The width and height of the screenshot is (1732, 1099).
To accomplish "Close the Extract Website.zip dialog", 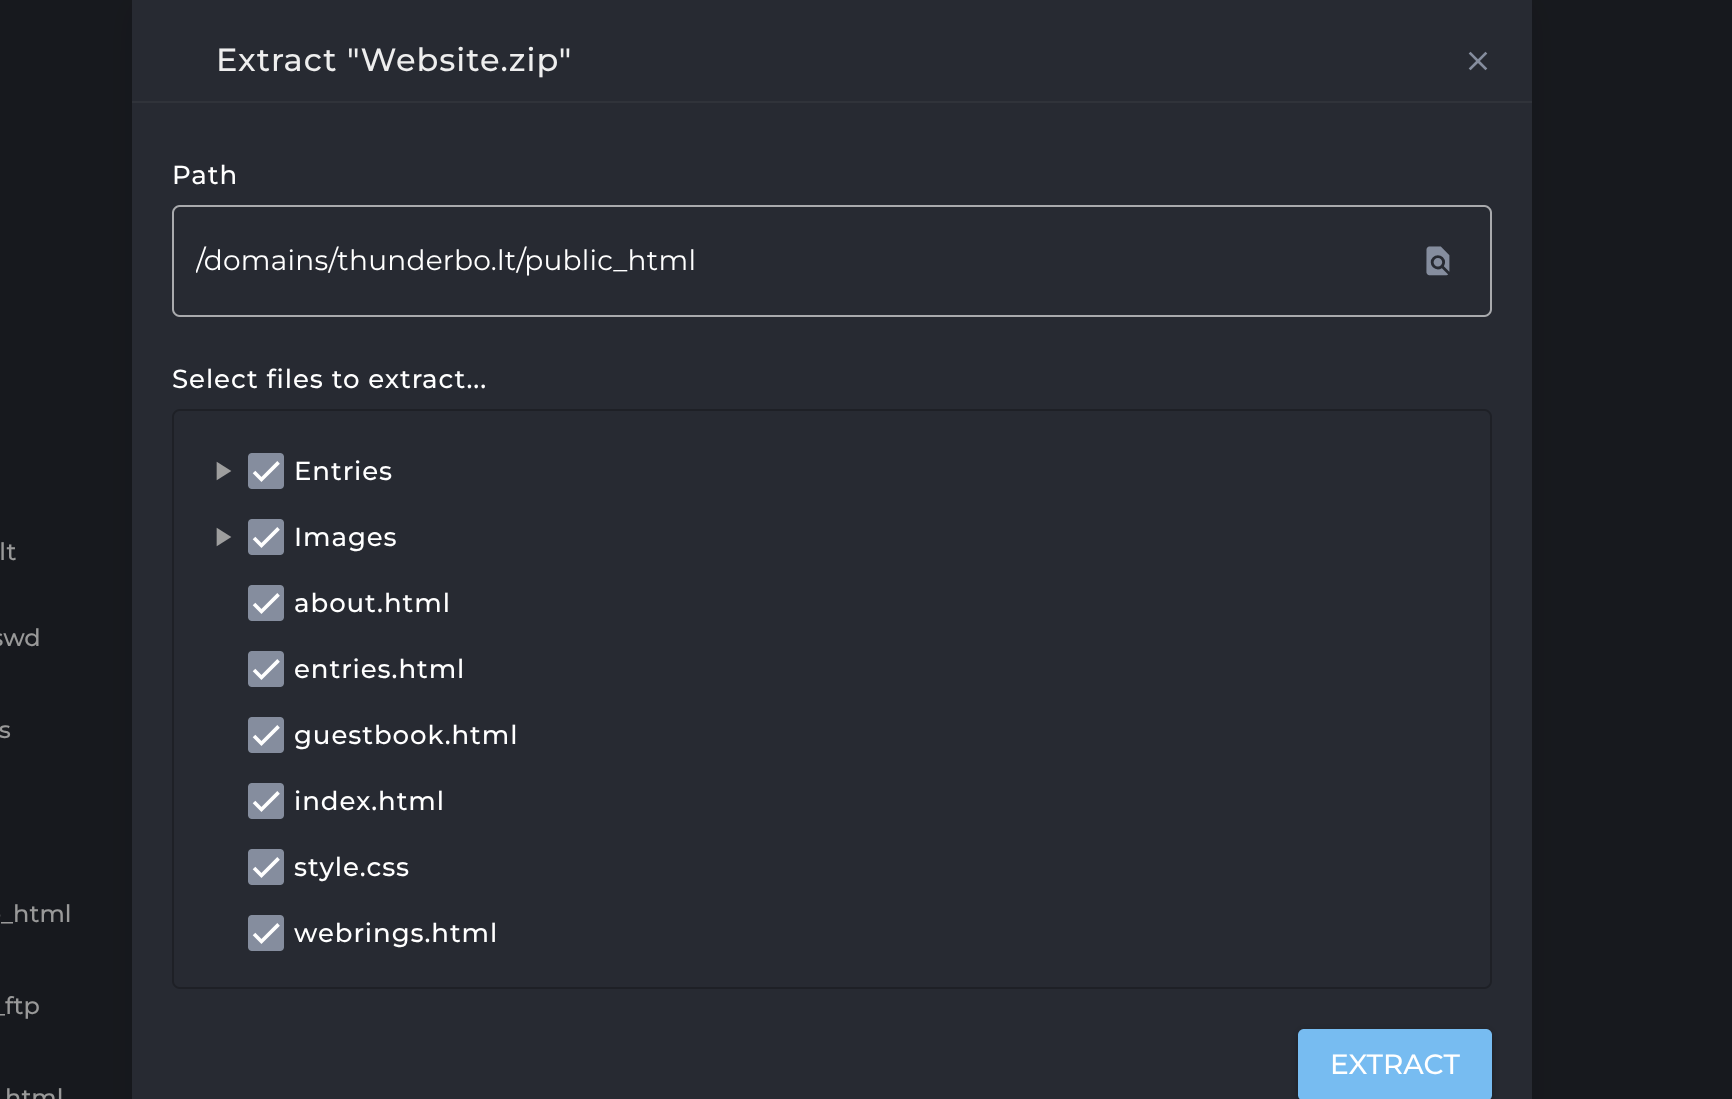I will coord(1477,61).
